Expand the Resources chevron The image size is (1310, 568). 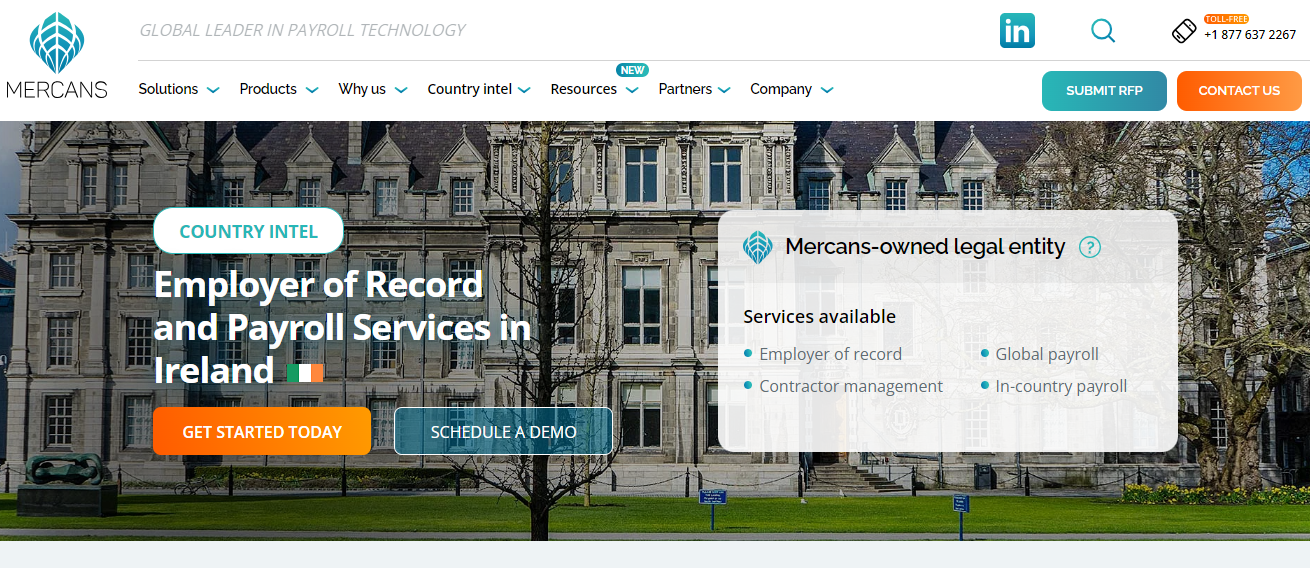(x=632, y=90)
